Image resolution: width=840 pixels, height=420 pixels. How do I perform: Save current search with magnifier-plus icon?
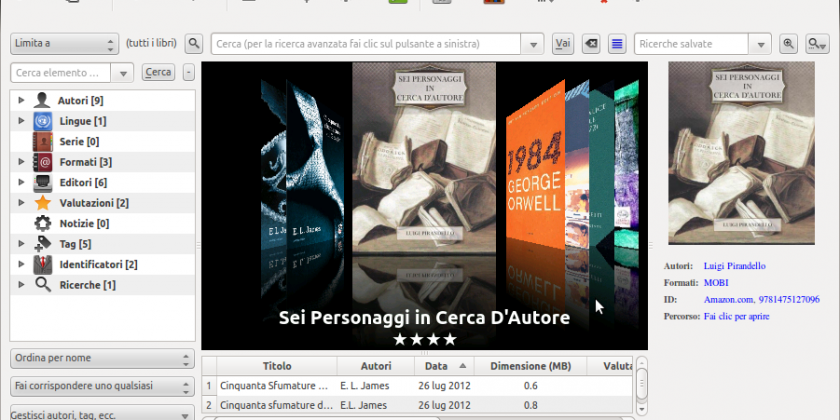point(788,44)
